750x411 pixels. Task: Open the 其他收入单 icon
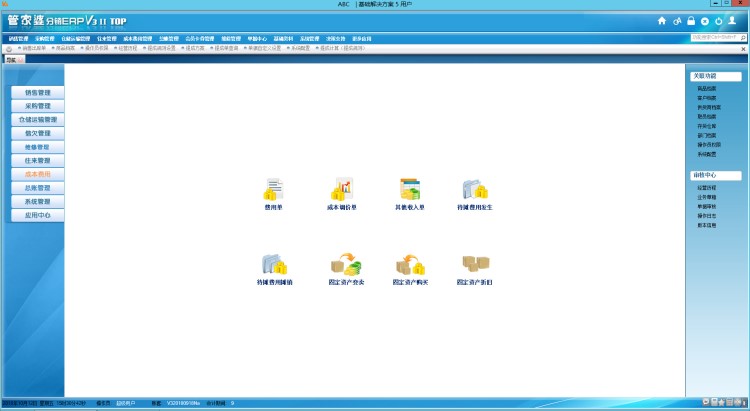[x=410, y=189]
